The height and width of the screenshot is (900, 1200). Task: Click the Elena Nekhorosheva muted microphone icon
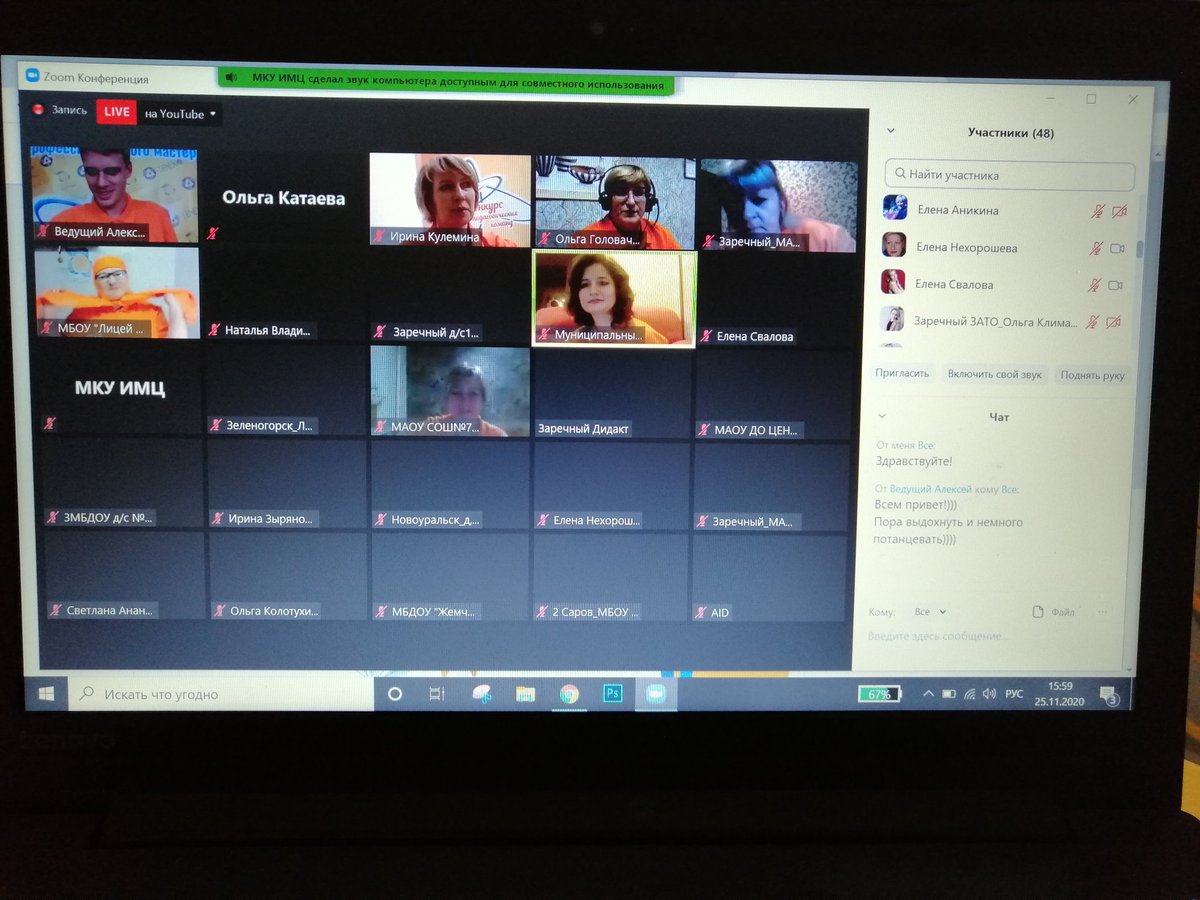coord(1096,248)
